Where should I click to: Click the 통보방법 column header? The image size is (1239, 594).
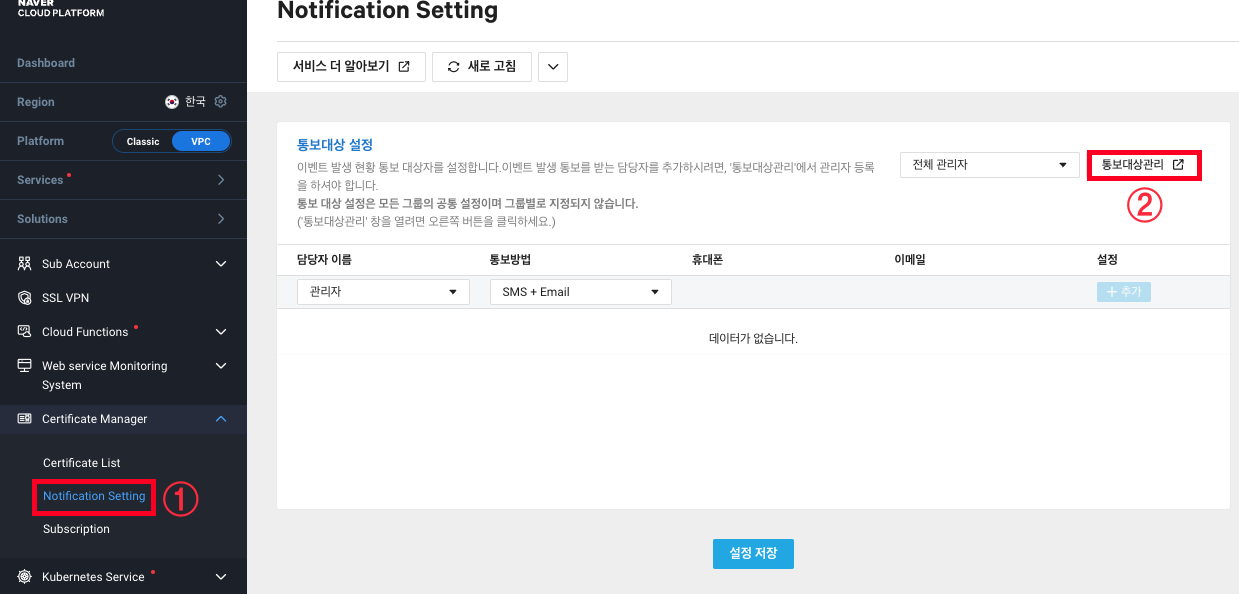click(510, 260)
